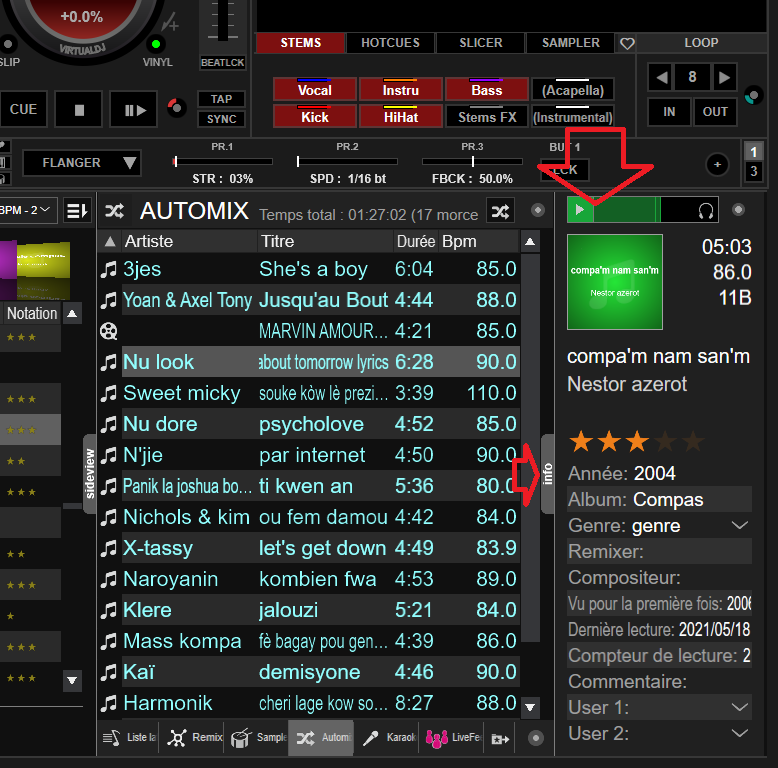Expand the Genre dropdown chevron
778x768 pixels.
click(739, 525)
